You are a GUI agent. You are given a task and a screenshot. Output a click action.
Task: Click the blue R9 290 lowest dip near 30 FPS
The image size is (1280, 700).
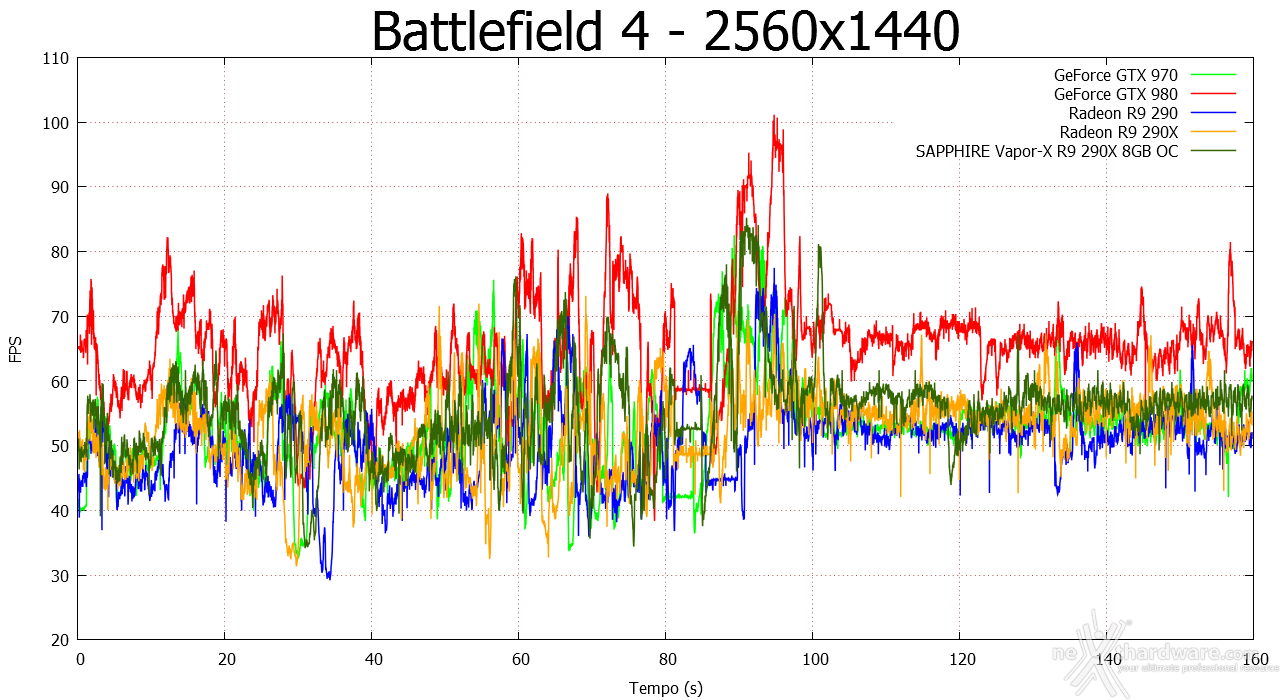click(328, 577)
